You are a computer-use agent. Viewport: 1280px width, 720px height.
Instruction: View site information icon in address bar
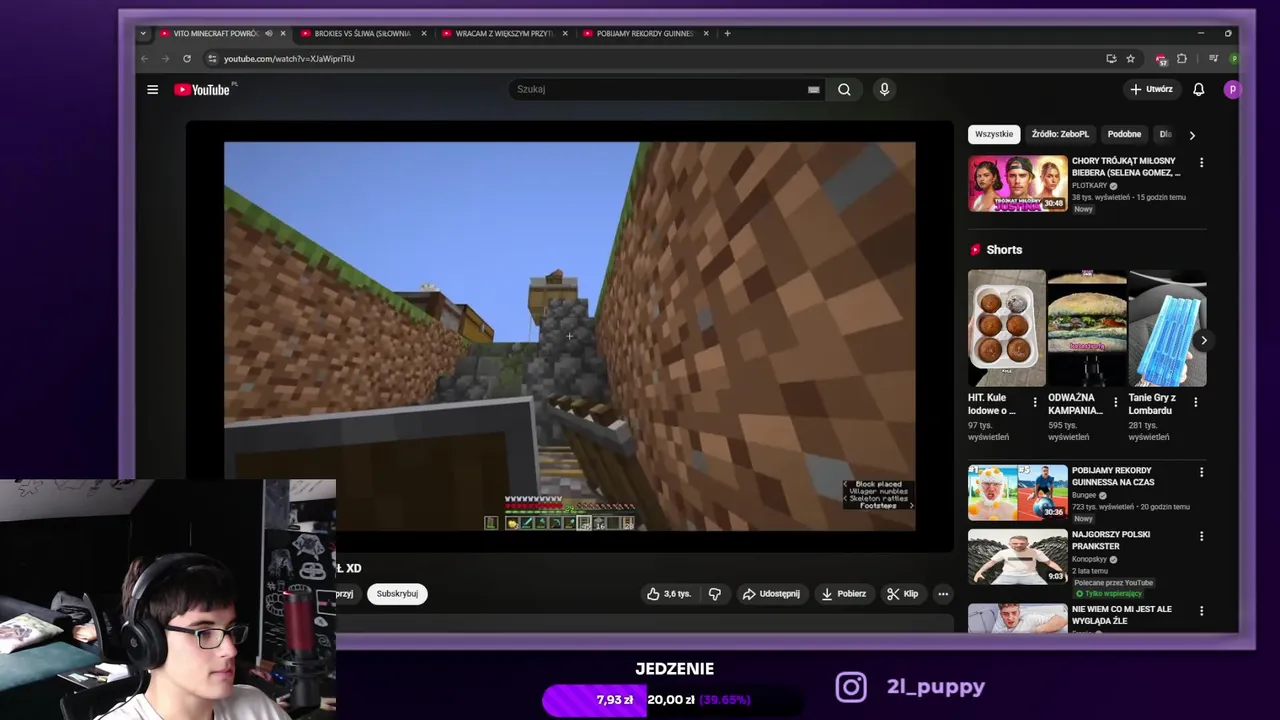point(212,58)
